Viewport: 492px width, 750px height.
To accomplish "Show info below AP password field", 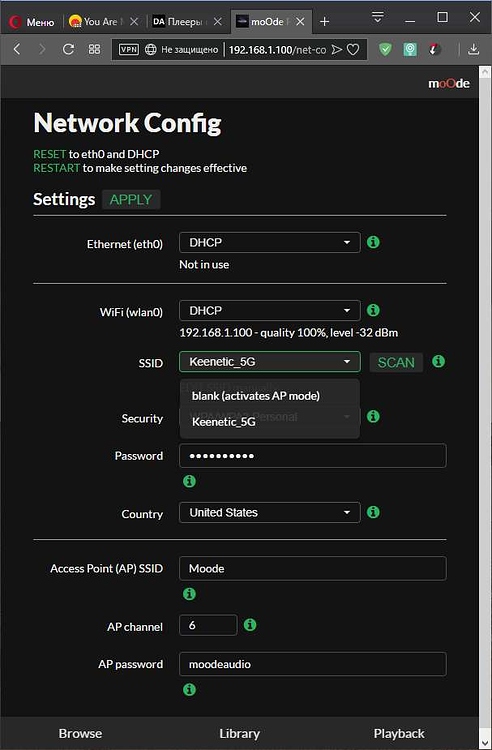I will 189,689.
